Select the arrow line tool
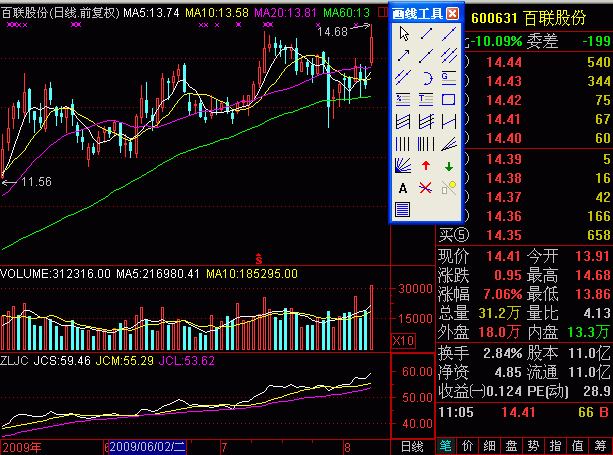Viewport: 613px width, 455px height. tap(403, 56)
